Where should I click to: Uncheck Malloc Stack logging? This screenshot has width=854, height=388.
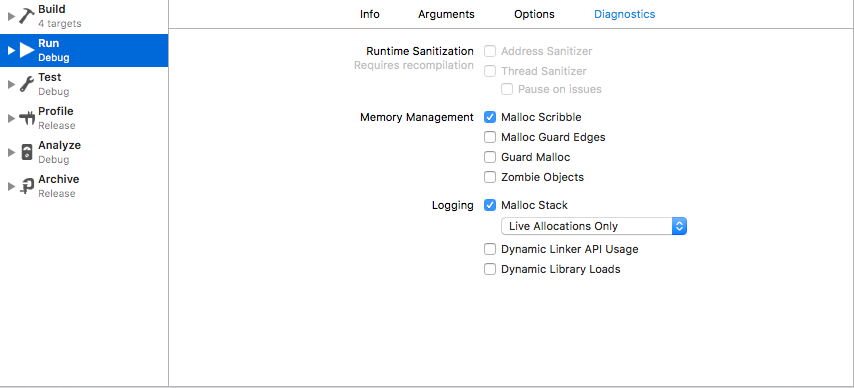490,205
